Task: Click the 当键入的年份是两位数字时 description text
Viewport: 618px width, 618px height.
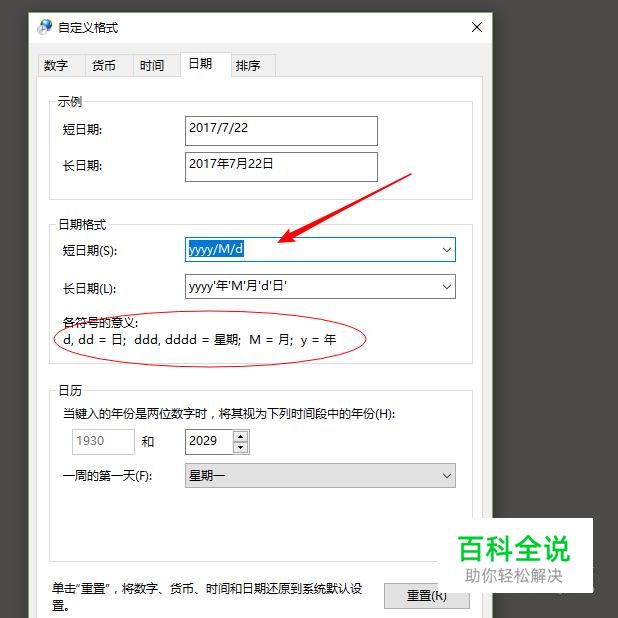Action: pos(229,413)
